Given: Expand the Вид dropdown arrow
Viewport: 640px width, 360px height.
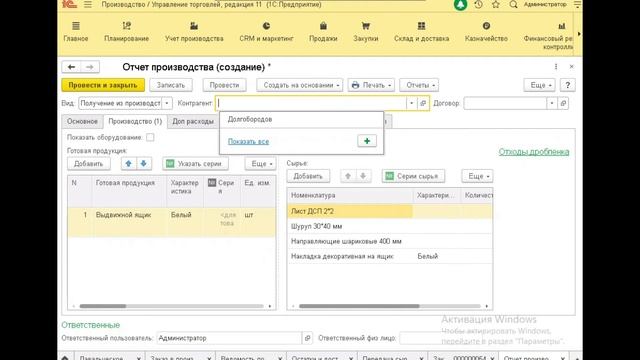Looking at the screenshot, I should point(167,103).
